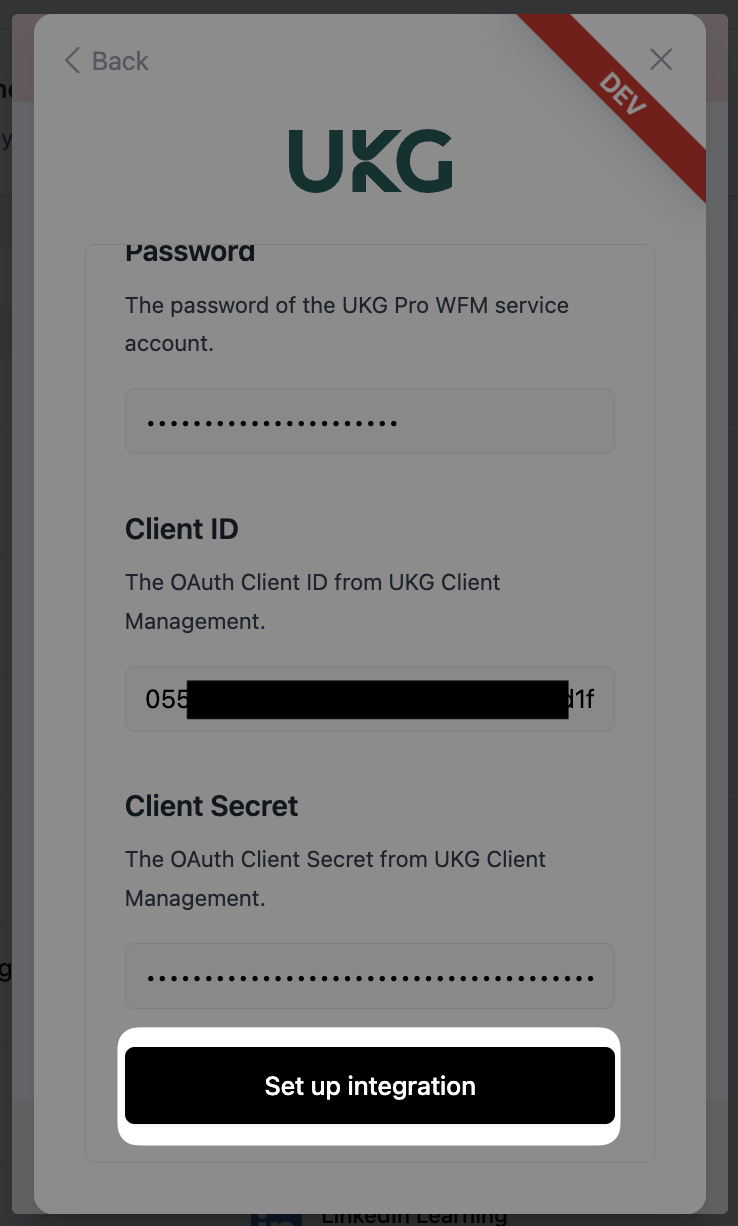Screen dimensions: 738x1226
Task: Click the UKG Pro WFM service account description
Action: 346,324
